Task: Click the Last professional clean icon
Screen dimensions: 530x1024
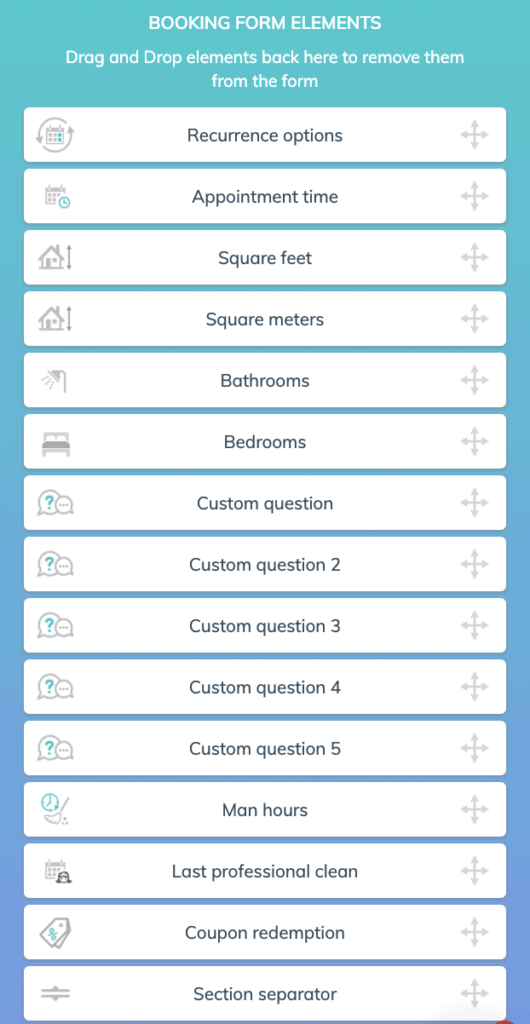Action: click(57, 872)
